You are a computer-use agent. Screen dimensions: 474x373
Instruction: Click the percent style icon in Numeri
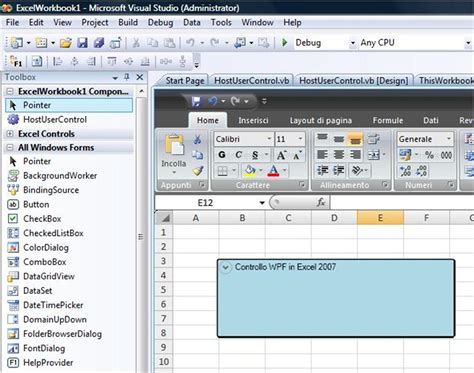(429, 155)
